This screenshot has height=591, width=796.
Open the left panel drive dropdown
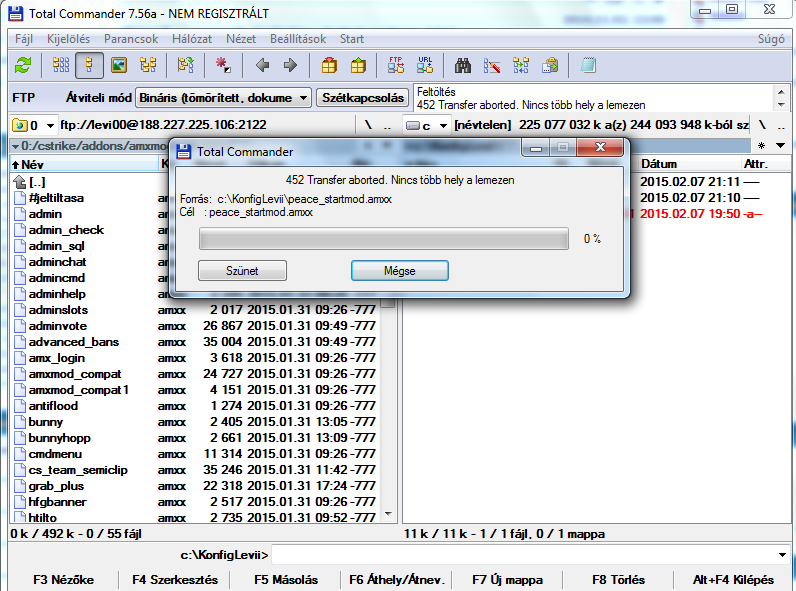click(x=34, y=125)
